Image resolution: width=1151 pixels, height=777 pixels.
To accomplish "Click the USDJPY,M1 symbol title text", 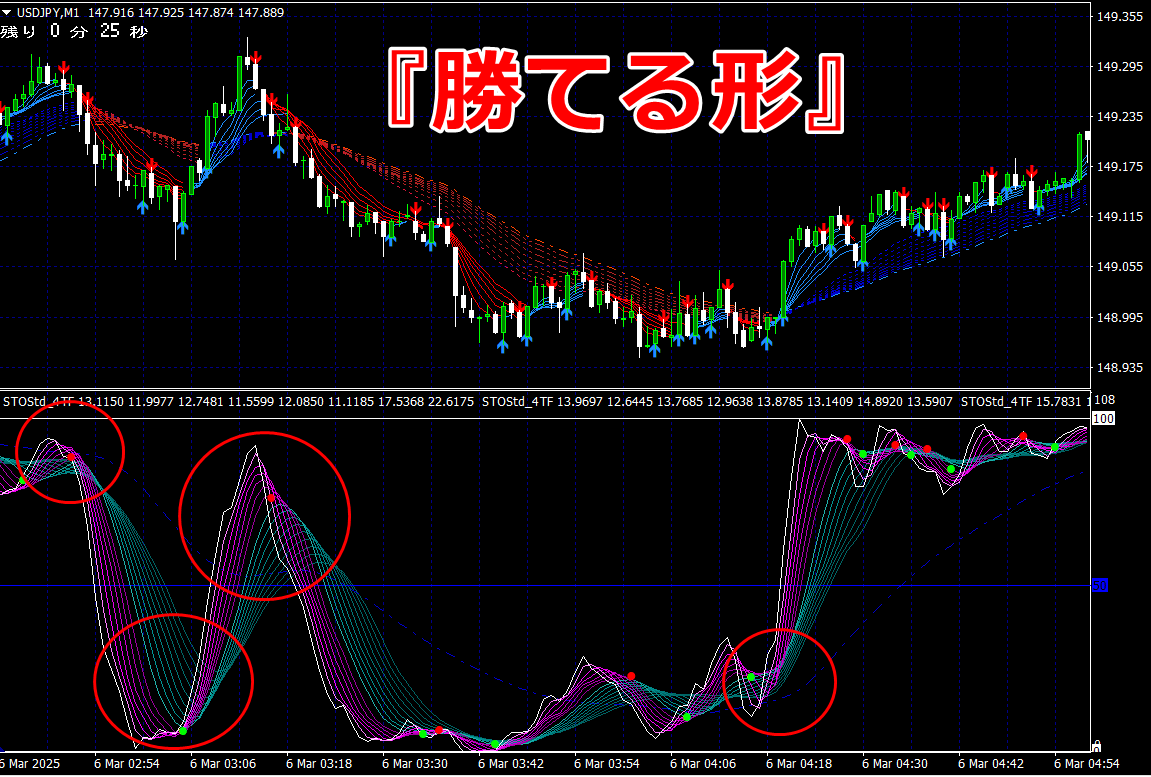I will pyautogui.click(x=48, y=12).
